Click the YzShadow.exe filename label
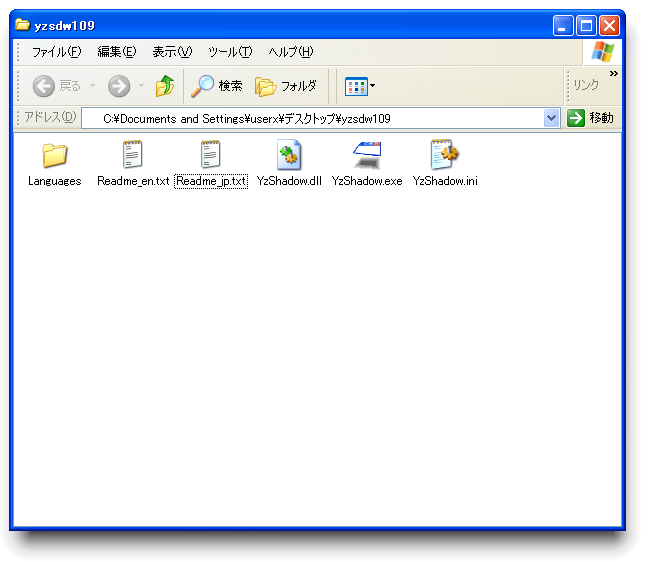Viewport: 650px width, 562px height. pos(367,182)
